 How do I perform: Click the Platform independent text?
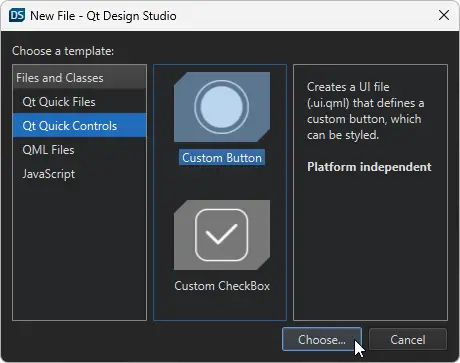369,167
